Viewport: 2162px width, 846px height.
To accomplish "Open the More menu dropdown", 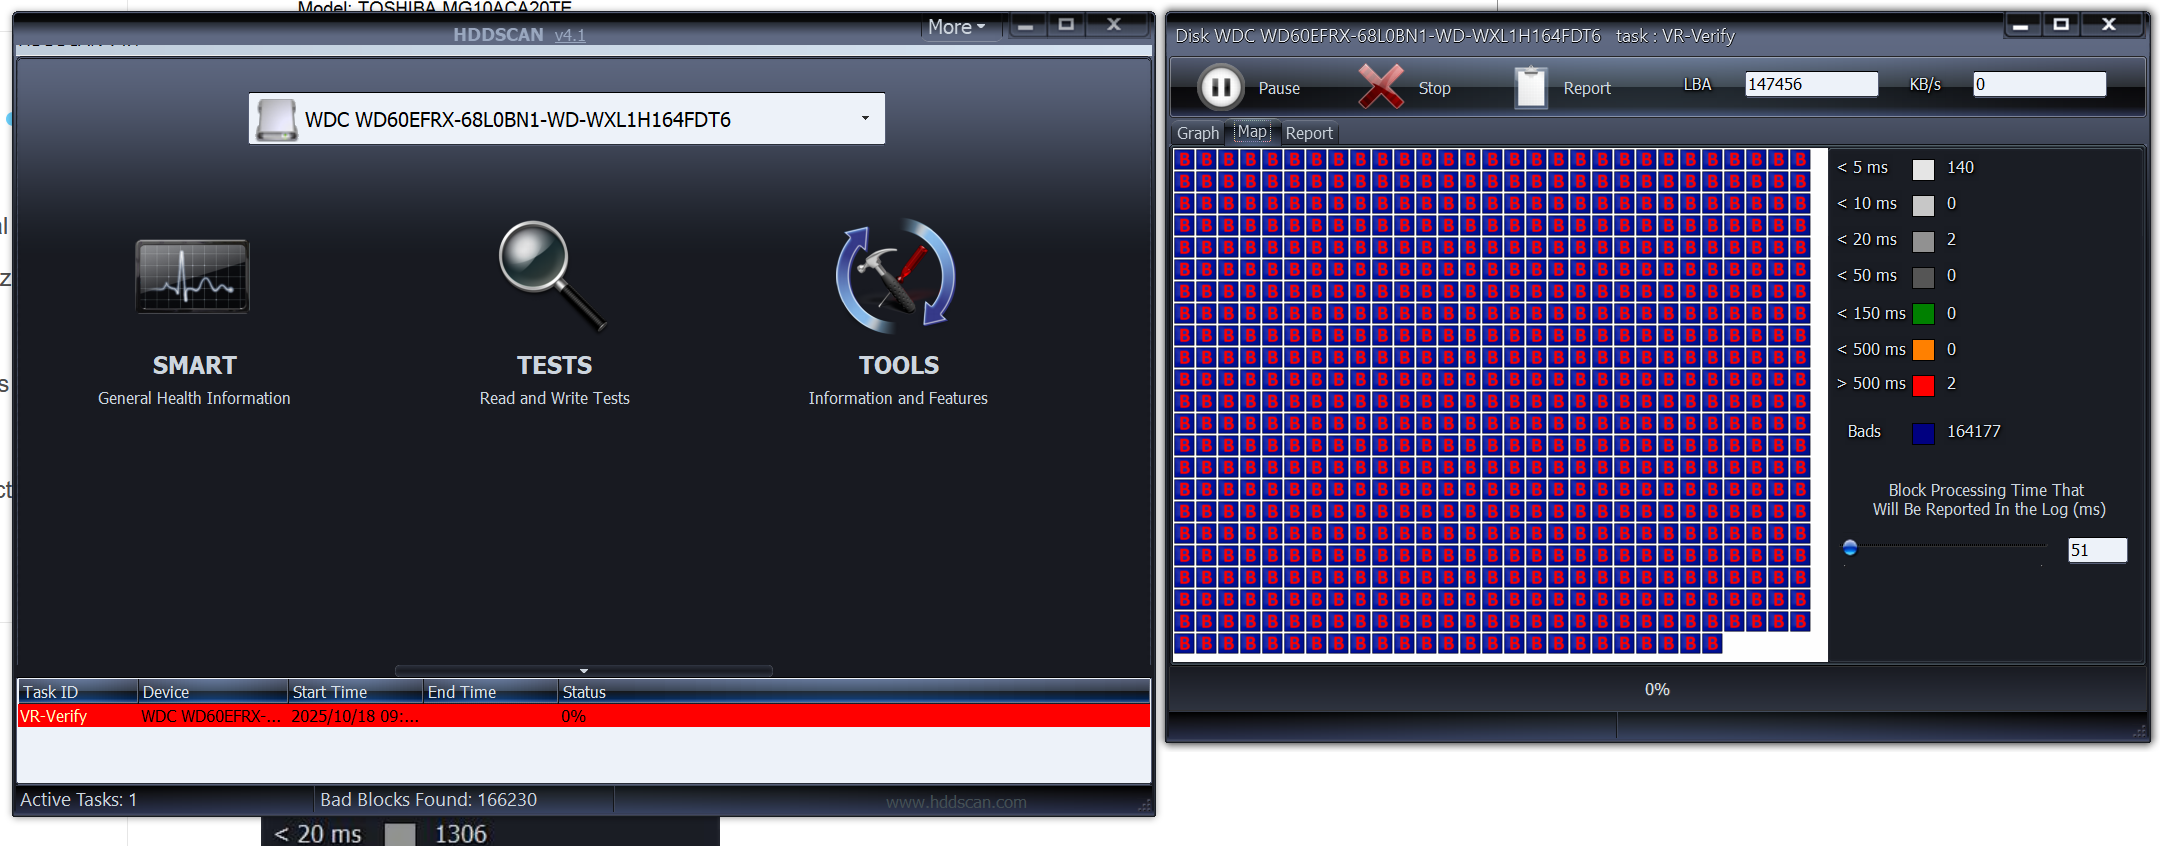I will [956, 27].
